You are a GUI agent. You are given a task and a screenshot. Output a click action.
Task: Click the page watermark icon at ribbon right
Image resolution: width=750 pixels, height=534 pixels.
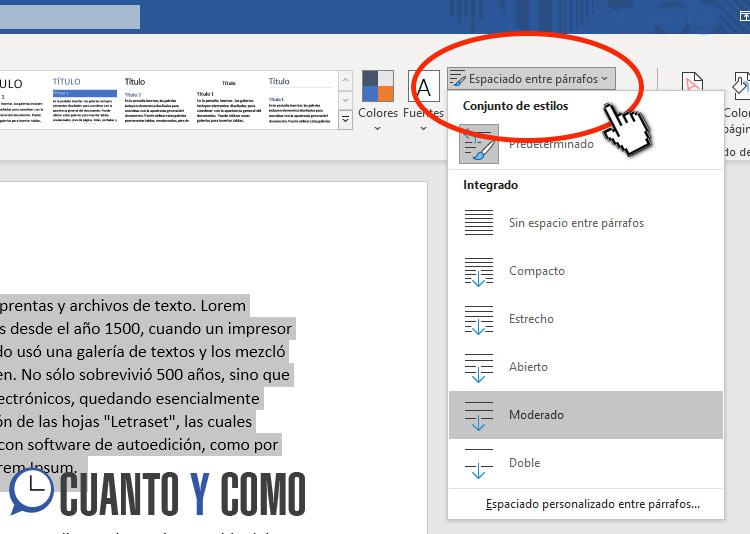click(692, 87)
